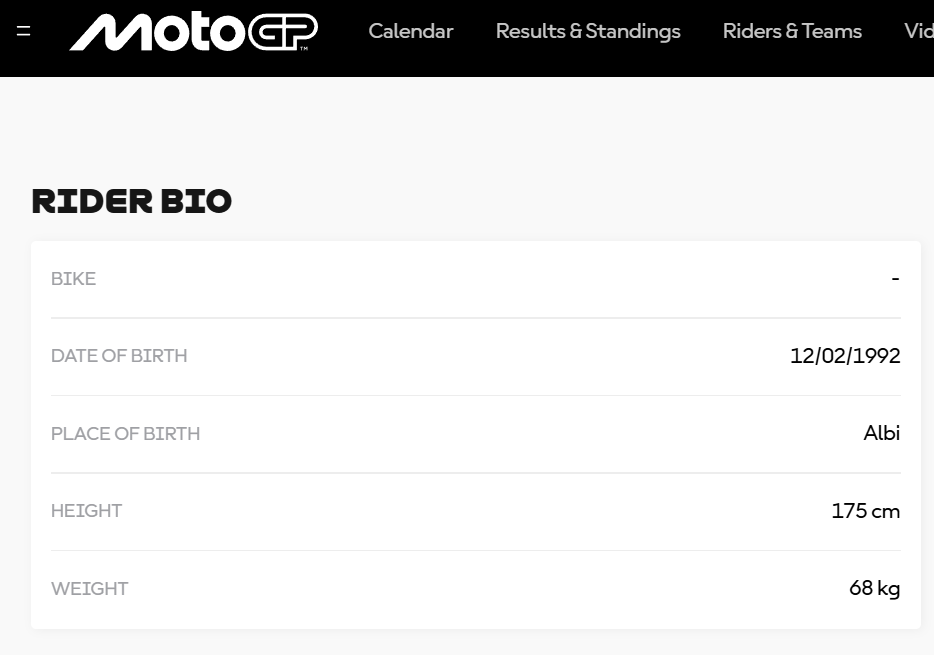Viewport: 934px width, 655px height.
Task: Go to Results & Standings
Action: (588, 31)
